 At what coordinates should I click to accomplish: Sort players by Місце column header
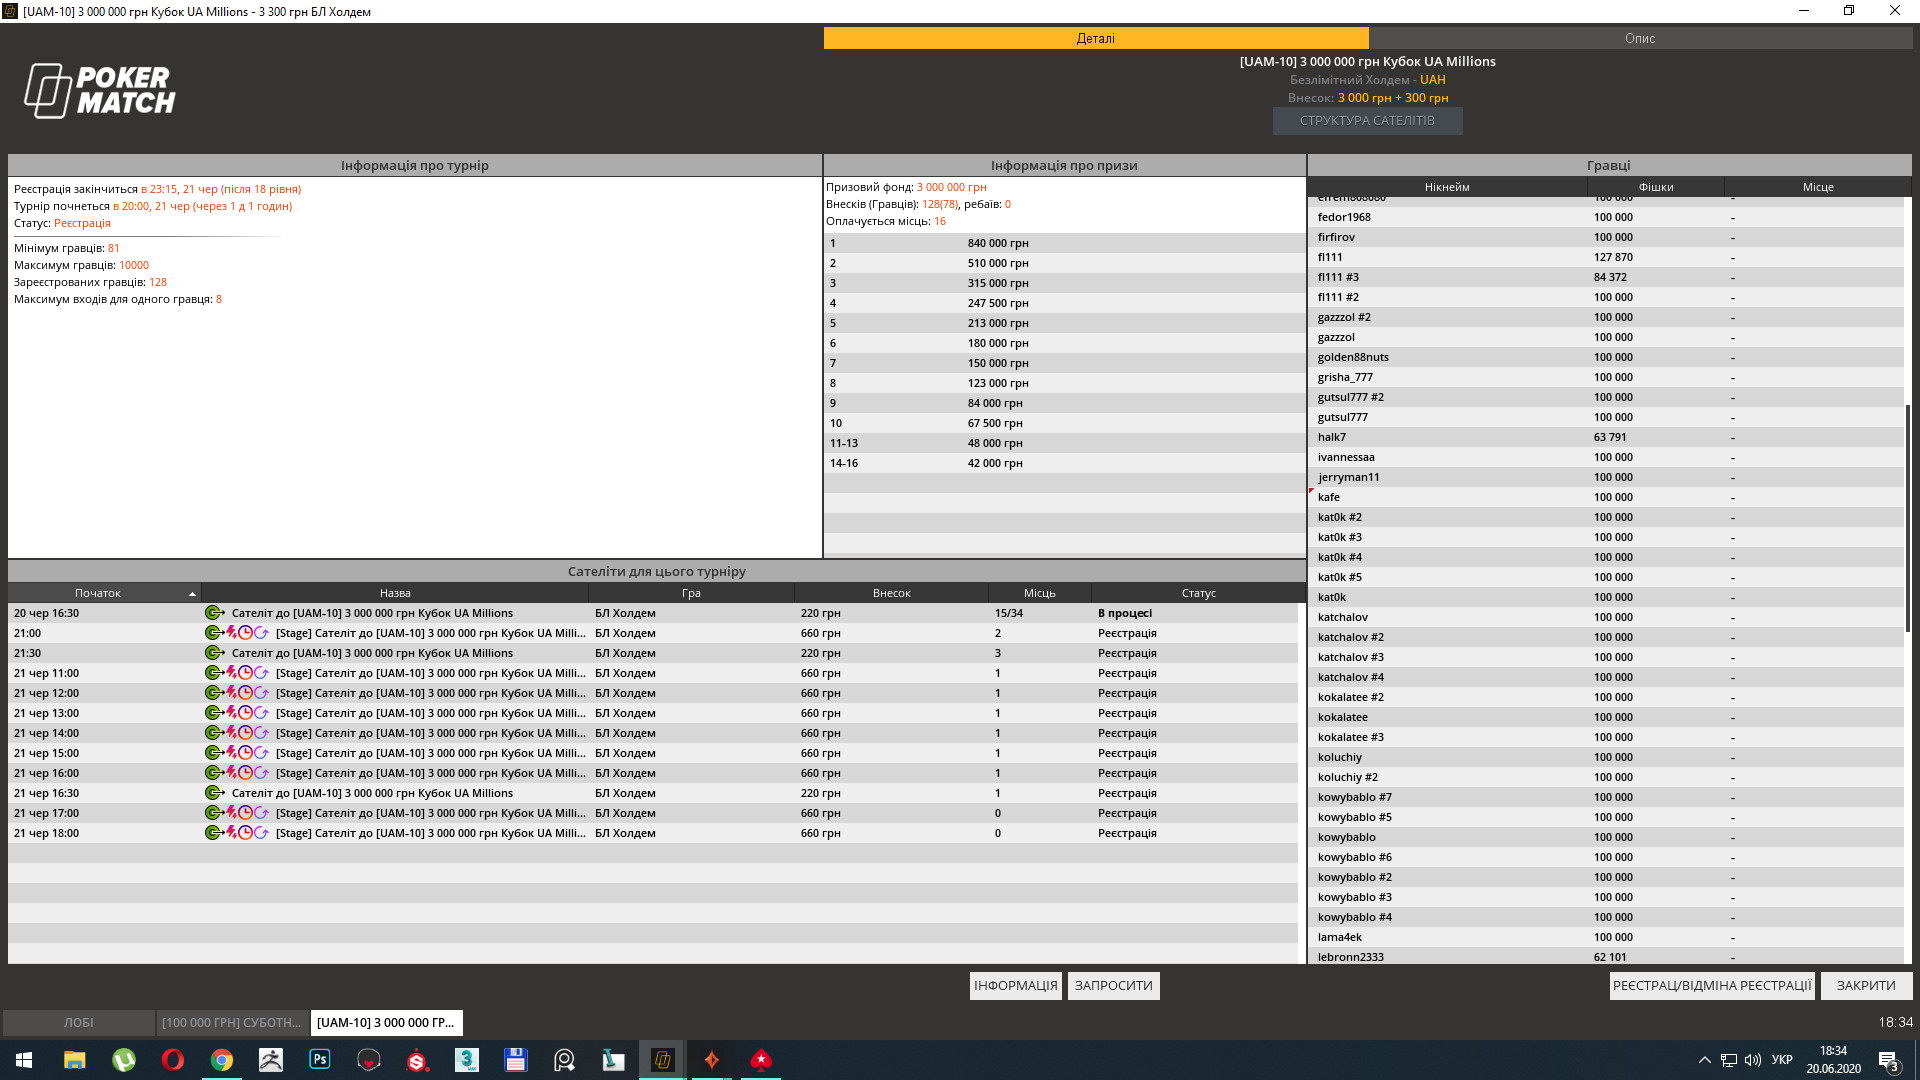[x=1818, y=187]
